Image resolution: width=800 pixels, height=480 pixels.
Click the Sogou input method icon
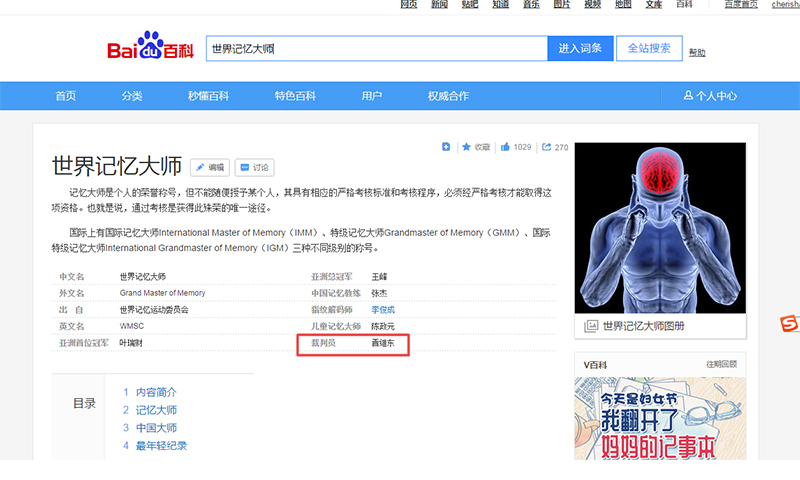[x=789, y=323]
